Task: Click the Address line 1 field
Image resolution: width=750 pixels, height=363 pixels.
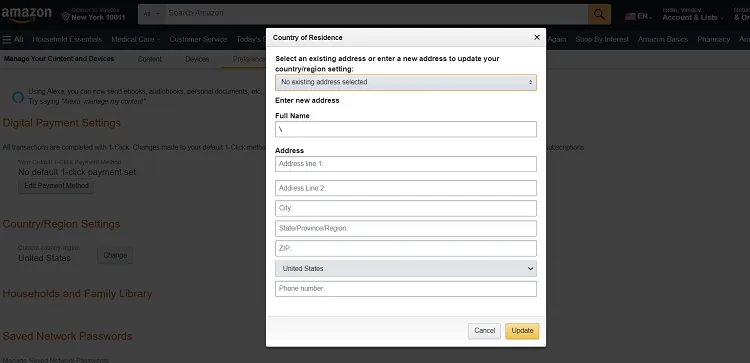Action: point(406,164)
